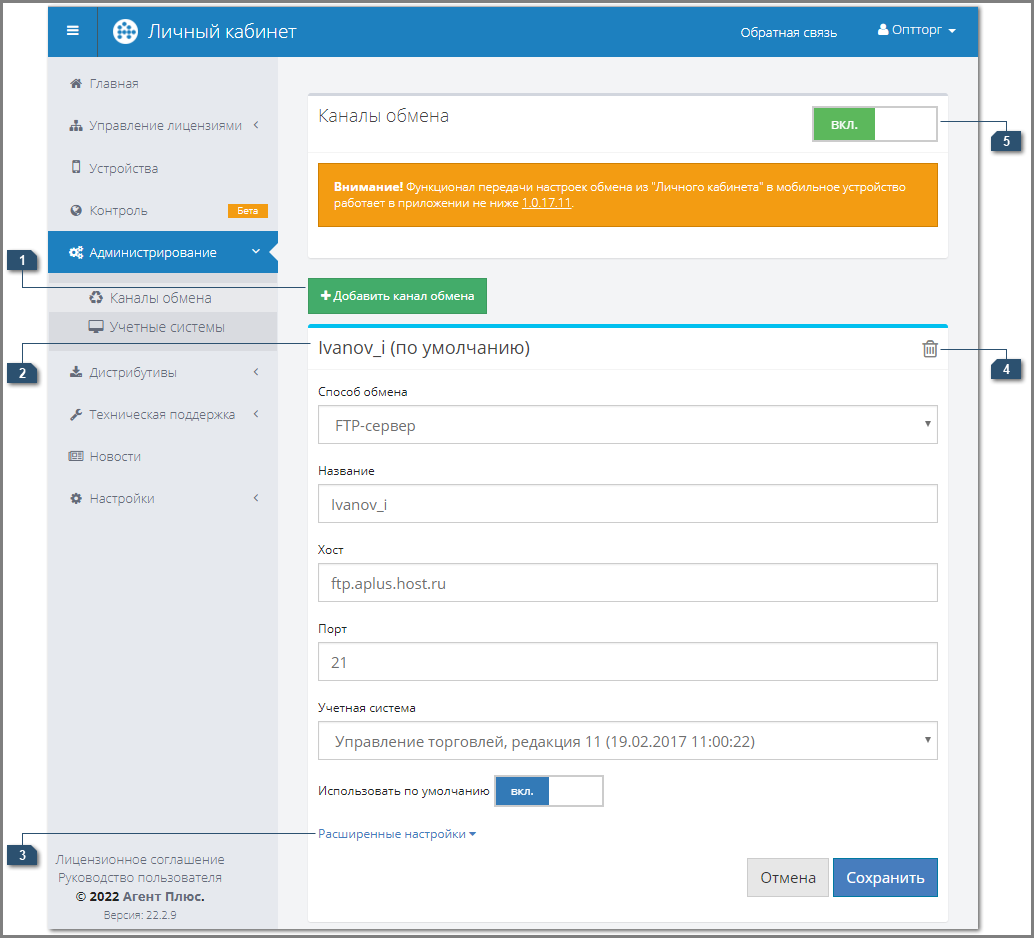Click the Хост input field
Screen dimensions: 1034x938
pyautogui.click(x=627, y=582)
